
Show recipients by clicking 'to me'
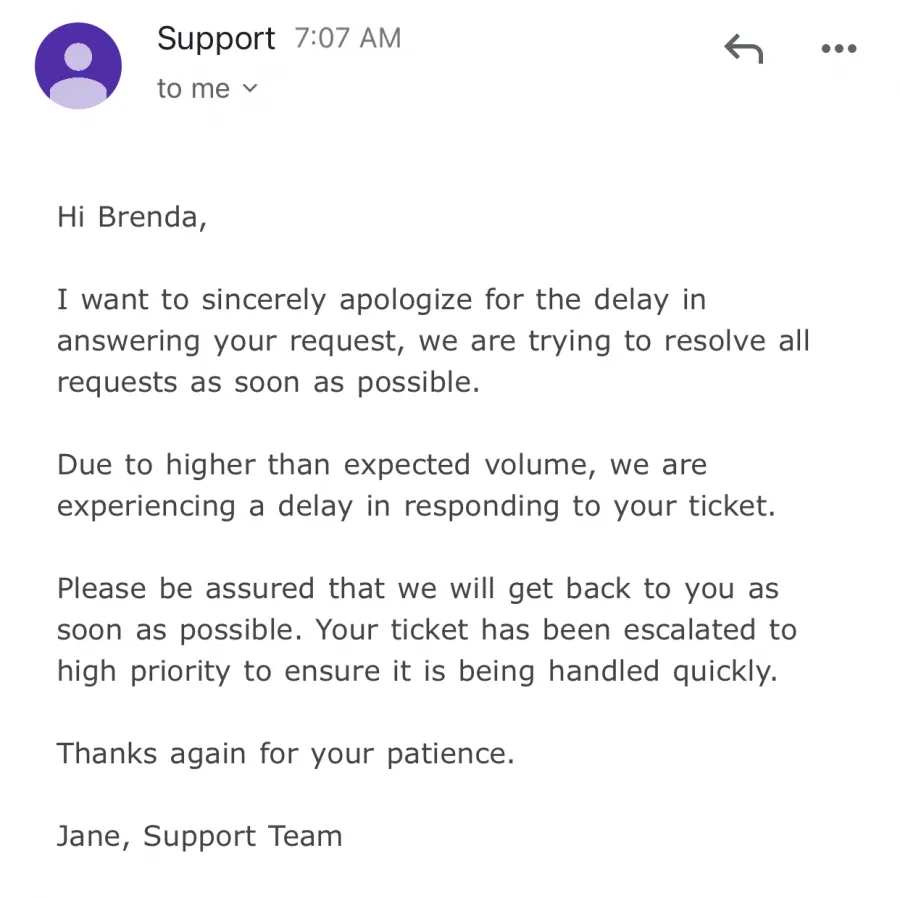coord(193,89)
